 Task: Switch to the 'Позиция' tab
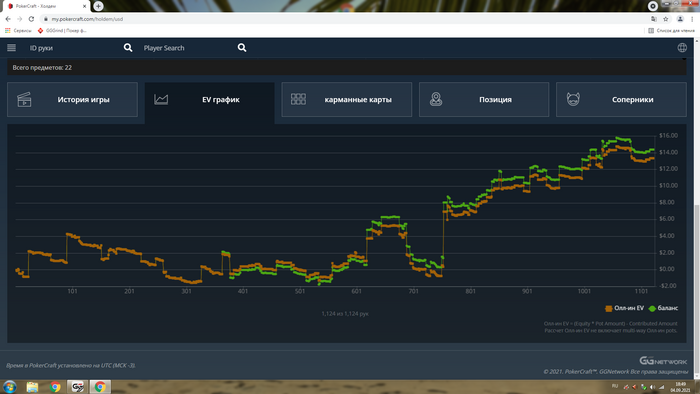click(484, 100)
